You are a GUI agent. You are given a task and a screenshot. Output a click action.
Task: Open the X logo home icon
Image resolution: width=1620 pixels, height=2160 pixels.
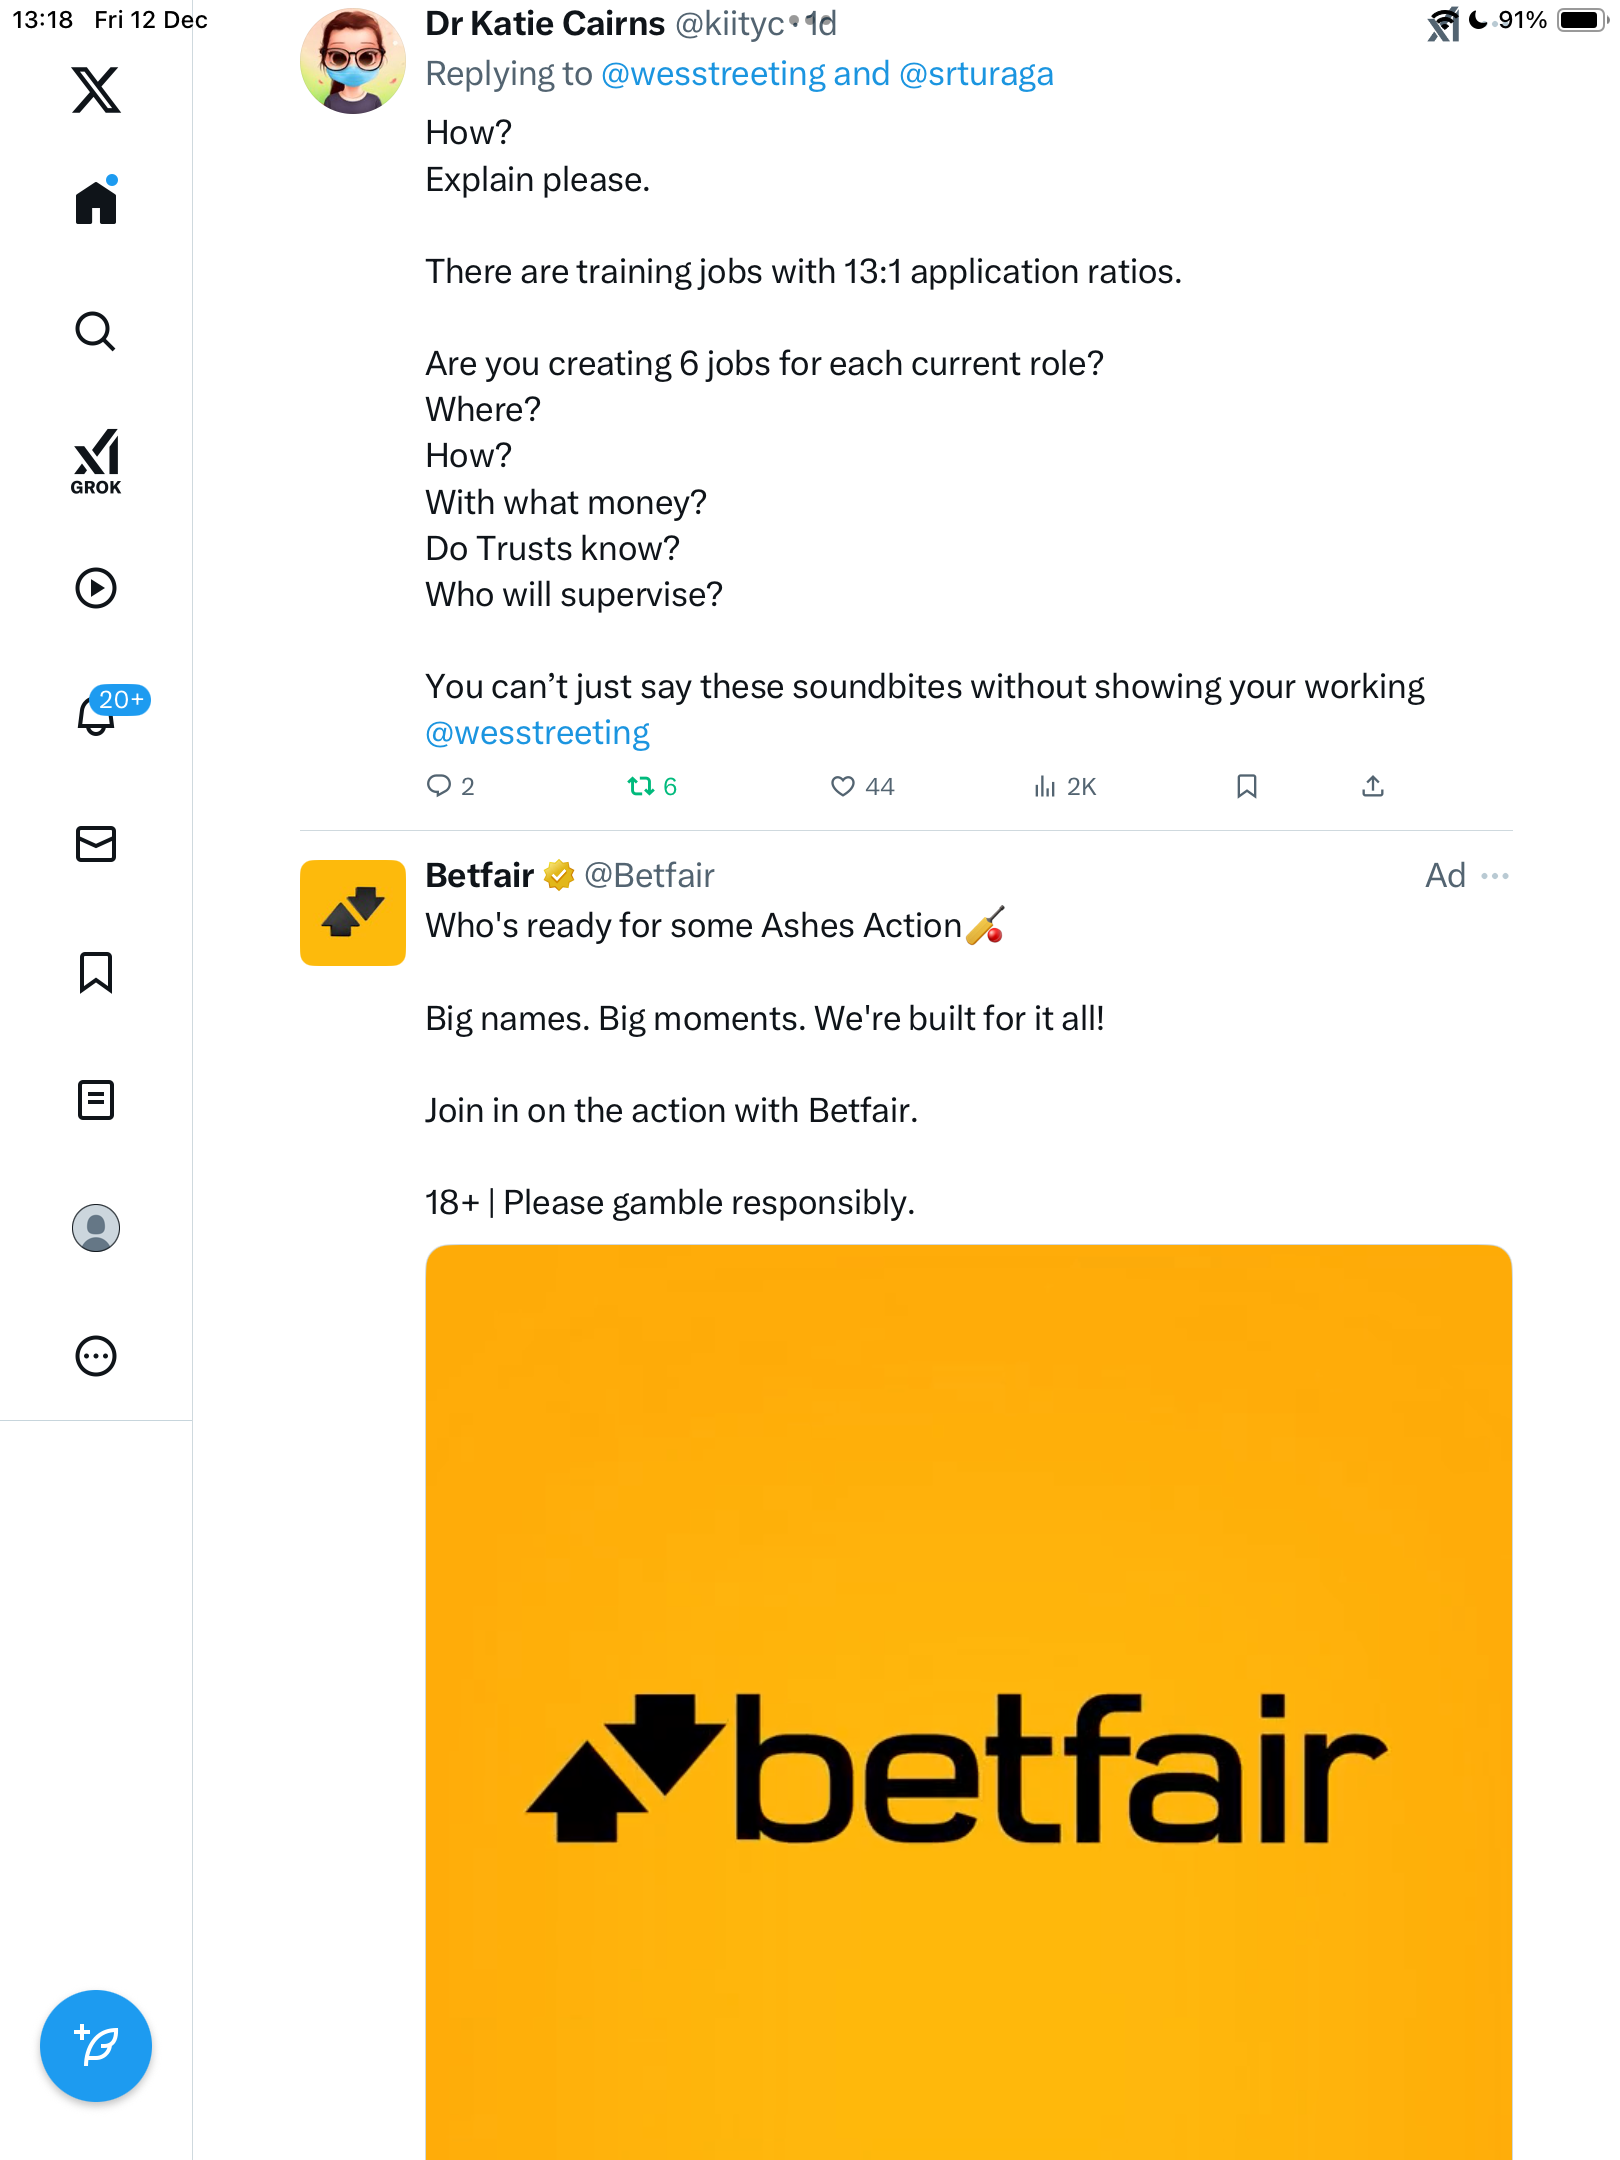[96, 90]
